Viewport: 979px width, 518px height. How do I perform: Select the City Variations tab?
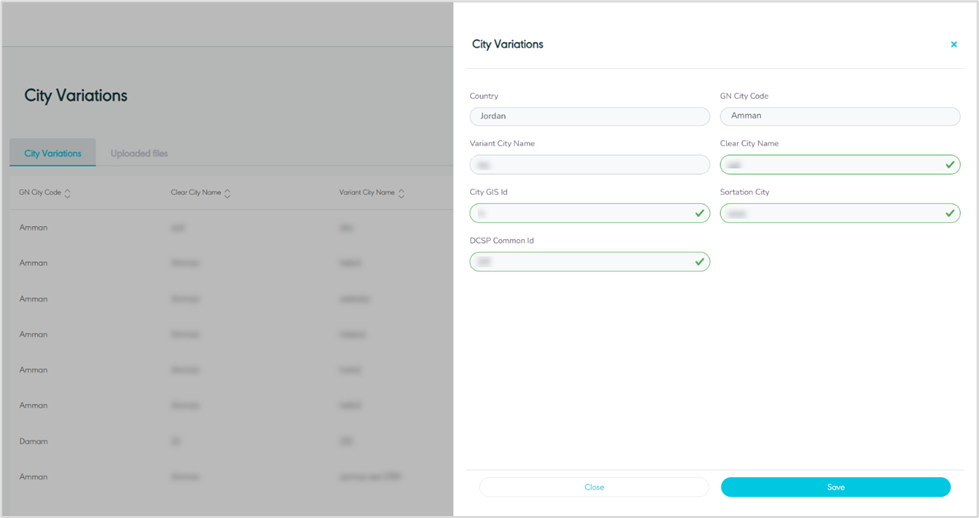click(53, 154)
